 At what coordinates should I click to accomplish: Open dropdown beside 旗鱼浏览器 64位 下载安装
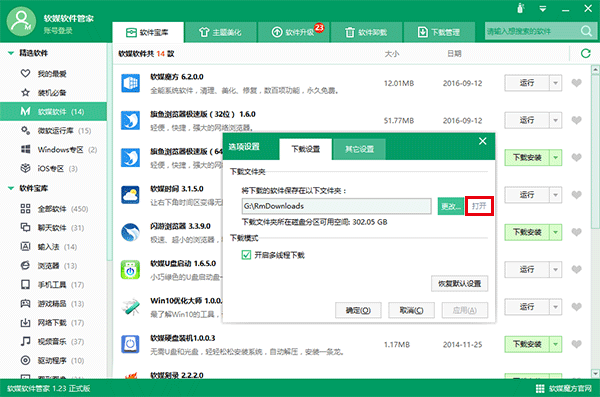point(555,157)
